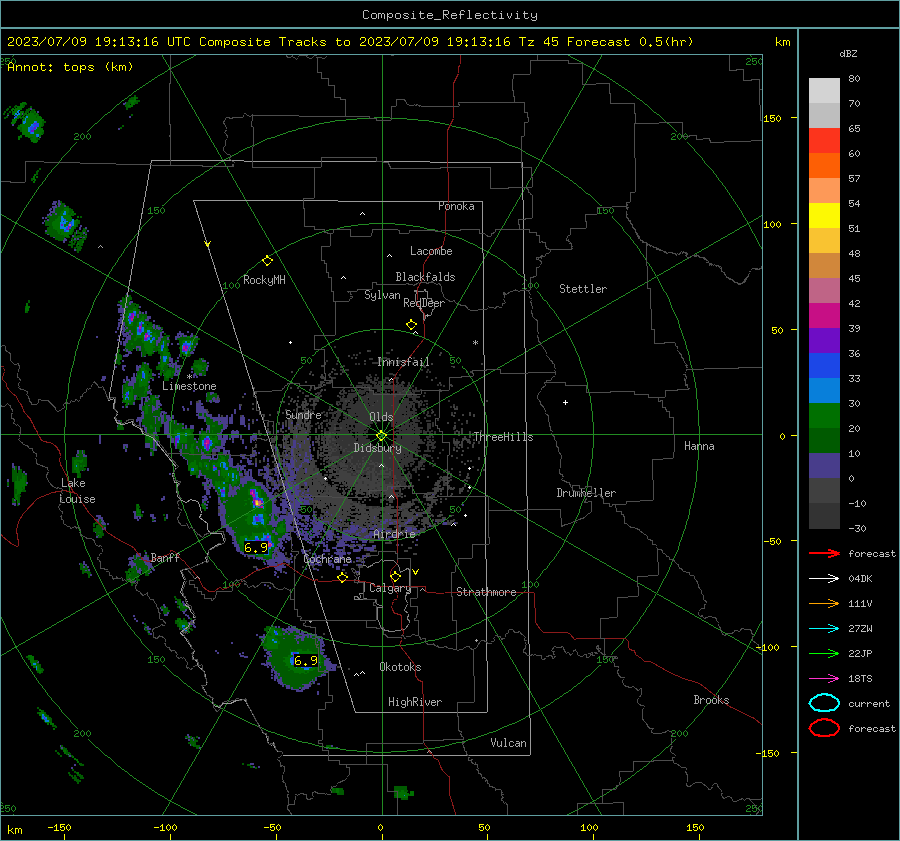Viewport: 900px width, 841px height.
Task: Click the 6.9 storm top label west of Okotoks
Action: pyautogui.click(x=305, y=660)
